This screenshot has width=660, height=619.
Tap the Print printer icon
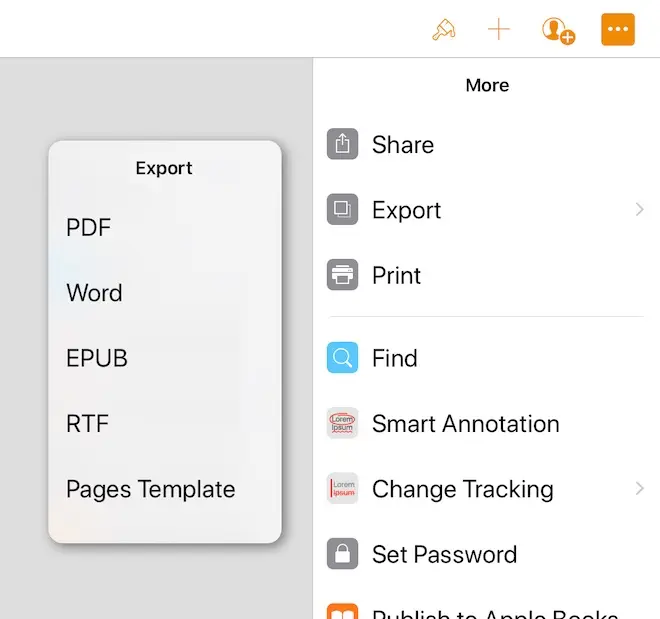(x=342, y=275)
